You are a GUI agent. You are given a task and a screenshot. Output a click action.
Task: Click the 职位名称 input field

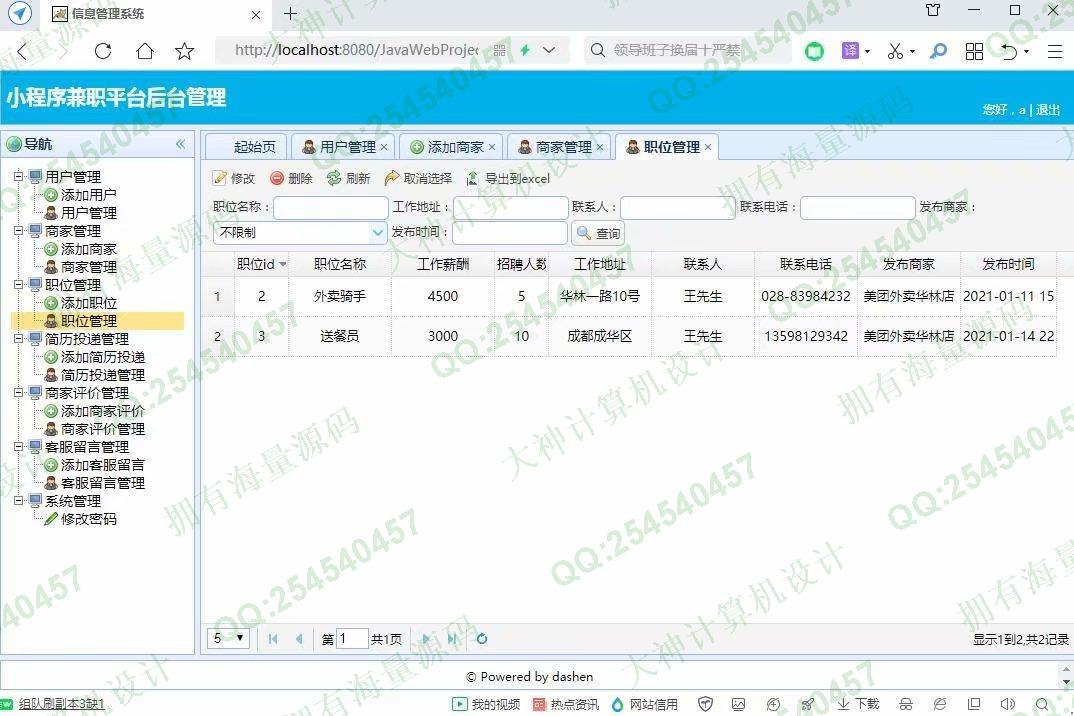tap(331, 208)
